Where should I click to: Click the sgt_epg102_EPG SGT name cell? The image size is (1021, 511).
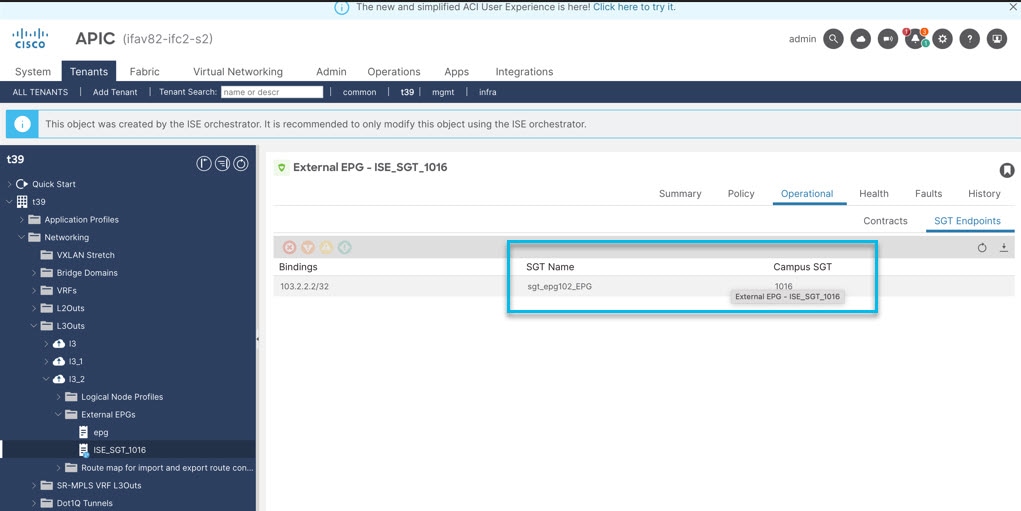coord(559,286)
